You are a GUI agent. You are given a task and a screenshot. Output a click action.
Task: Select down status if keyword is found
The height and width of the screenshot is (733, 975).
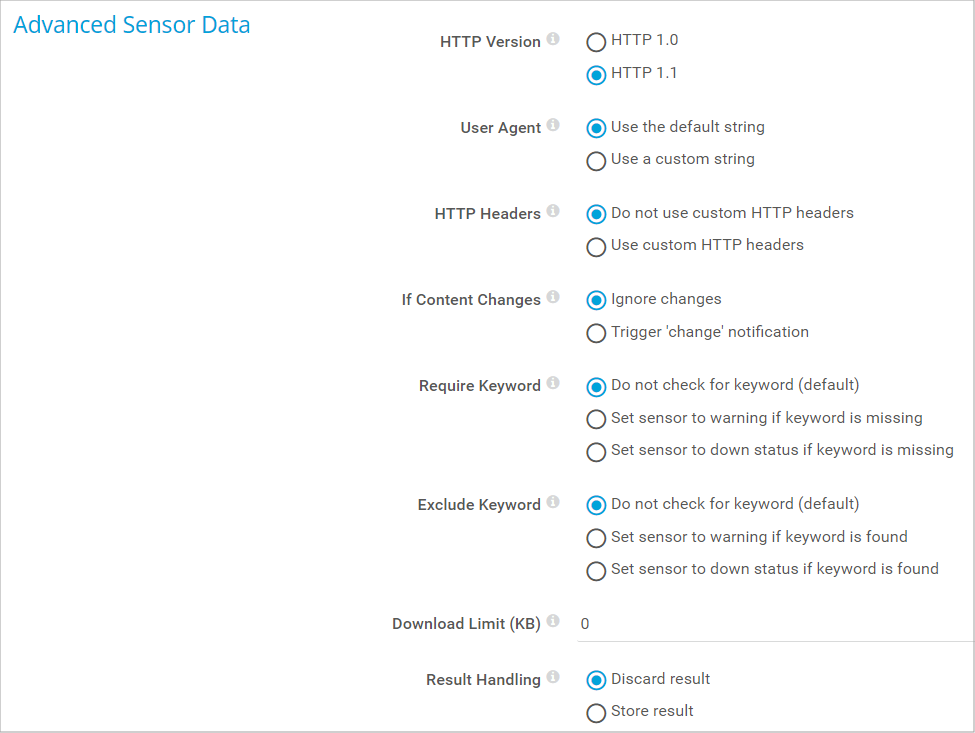click(x=596, y=570)
